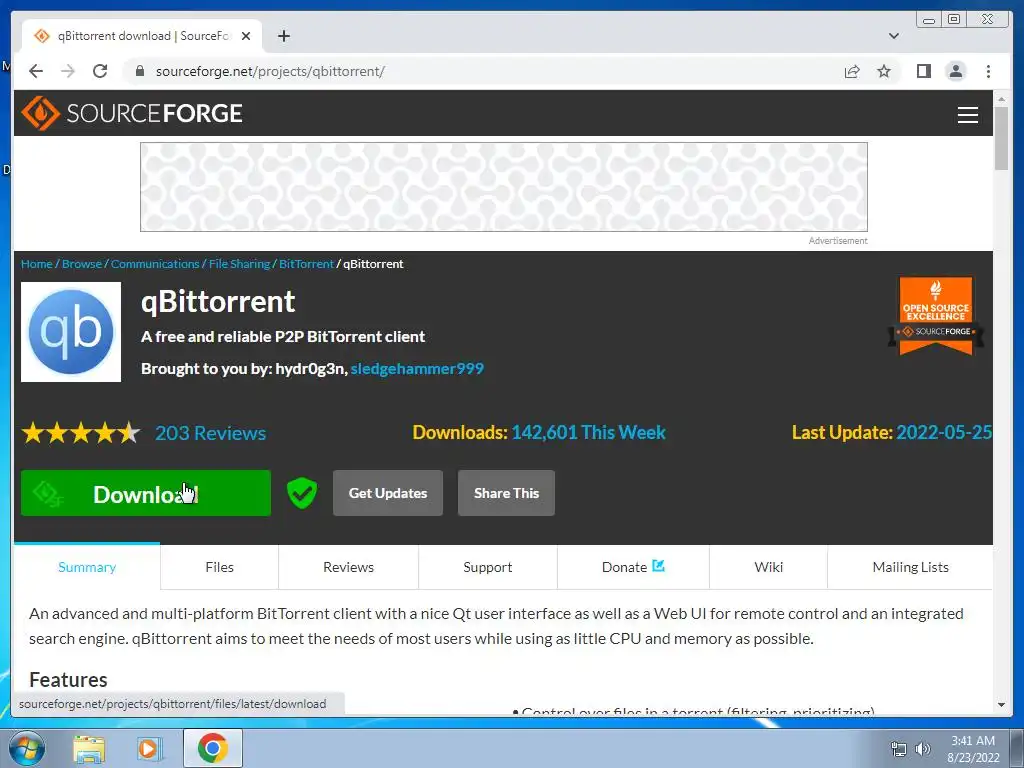Switch to the Reviews tab
Image resolution: width=1024 pixels, height=768 pixels.
pyautogui.click(x=349, y=567)
